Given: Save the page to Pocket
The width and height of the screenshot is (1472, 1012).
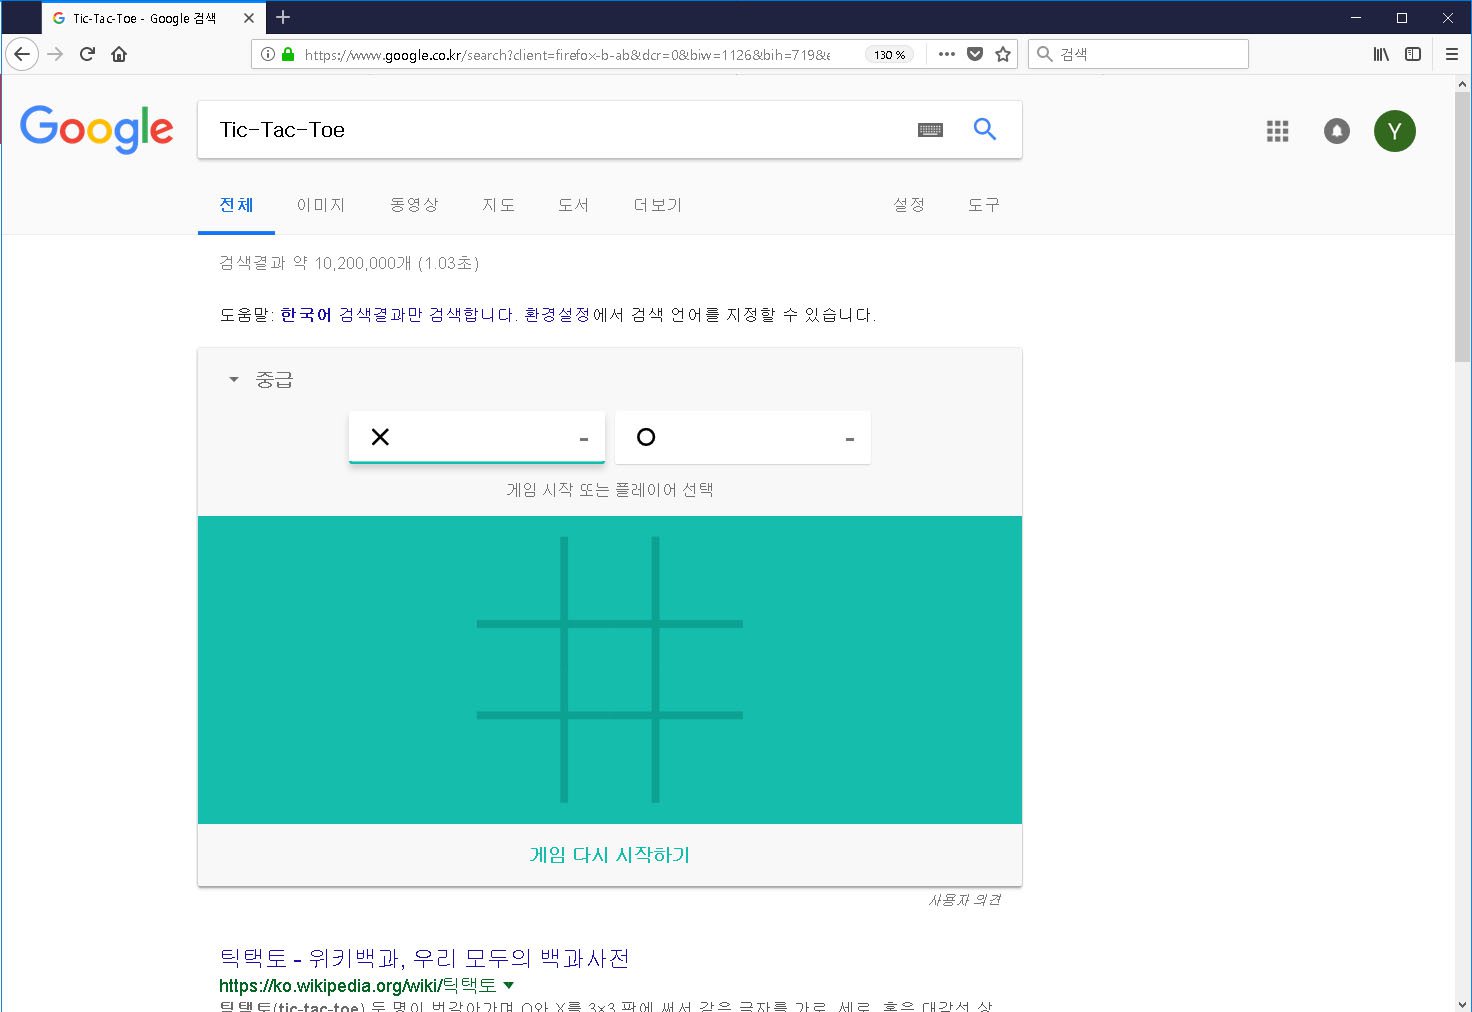Looking at the screenshot, I should [x=975, y=54].
